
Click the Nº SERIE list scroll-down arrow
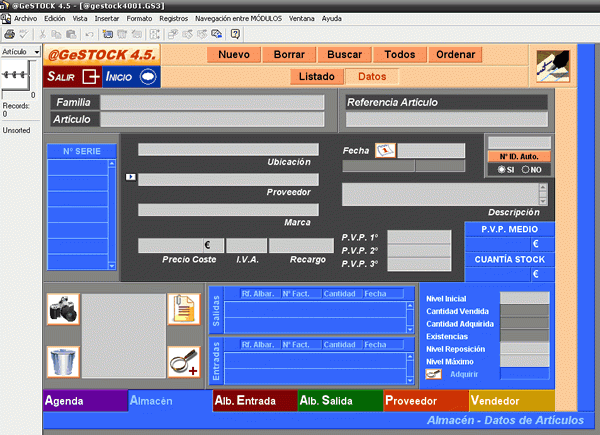tap(112, 266)
